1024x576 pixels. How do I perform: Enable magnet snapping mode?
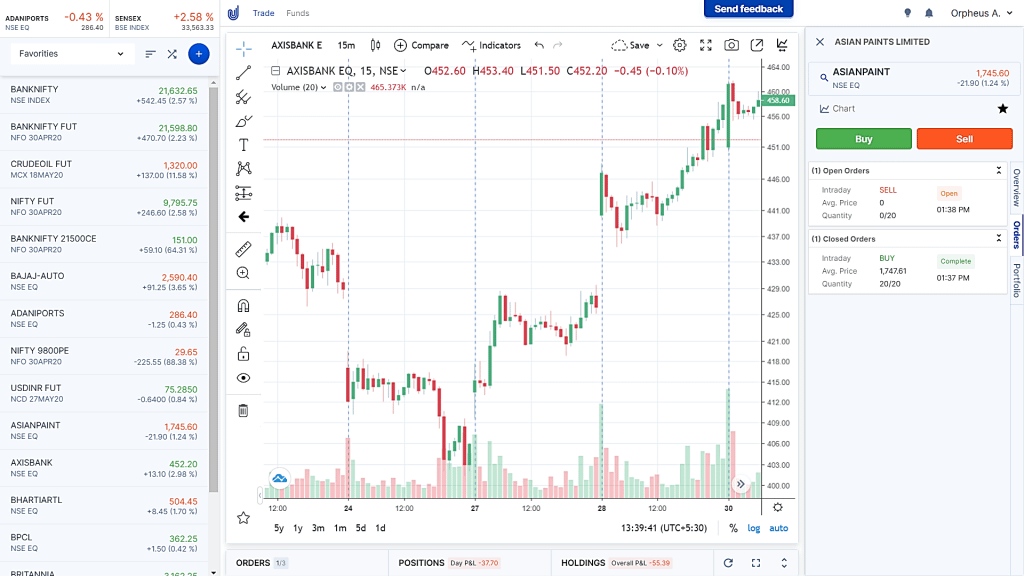(x=243, y=305)
